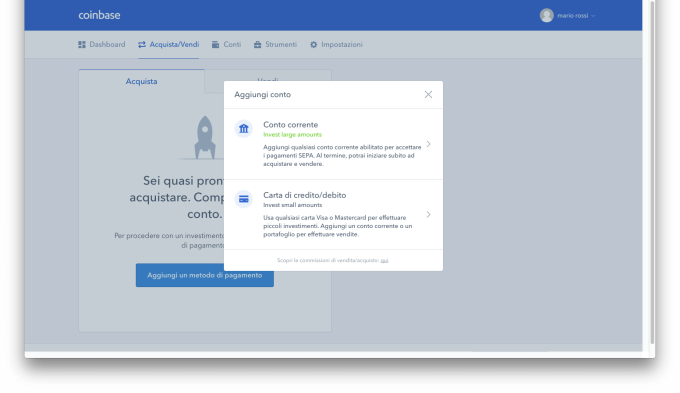680x393 pixels.
Task: Click the rocket illustration
Action: click(x=205, y=138)
